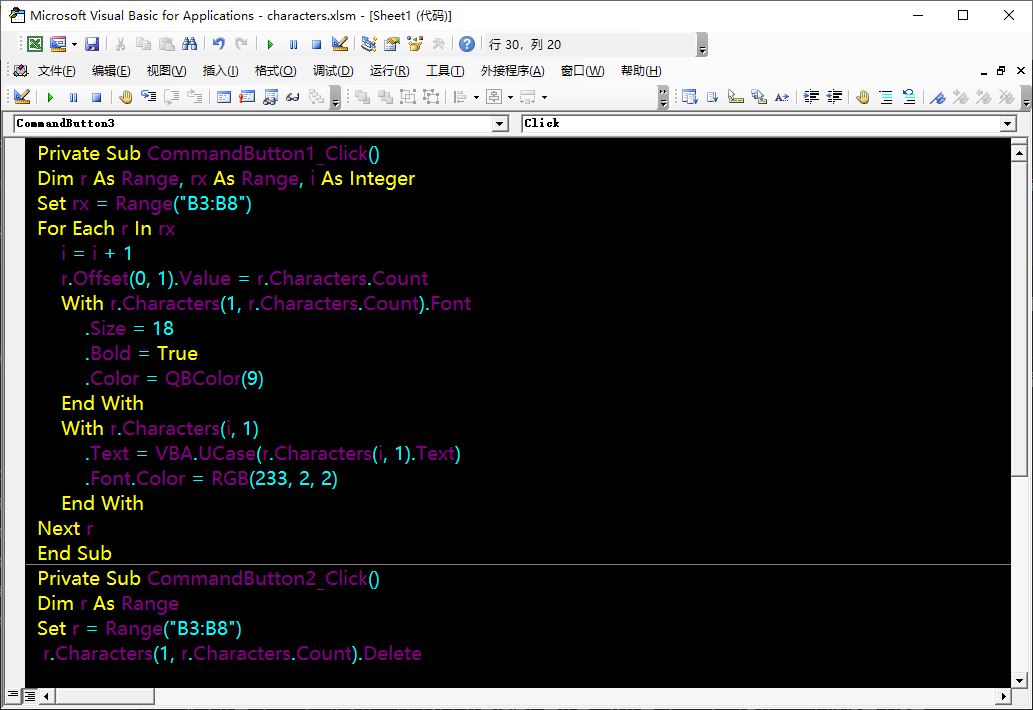Click the Quick Watch glasses icon
The image size is (1033, 710).
click(293, 97)
